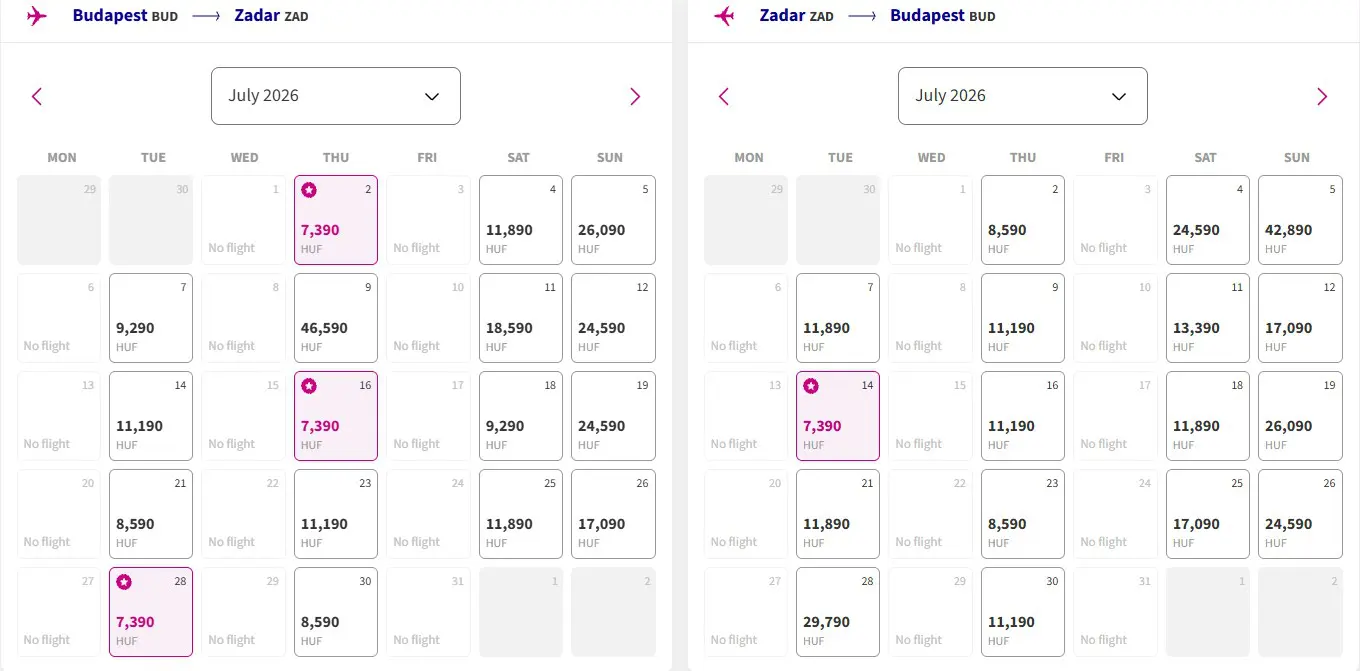
Task: Open the outbound July 2026 month dropdown
Action: point(336,96)
